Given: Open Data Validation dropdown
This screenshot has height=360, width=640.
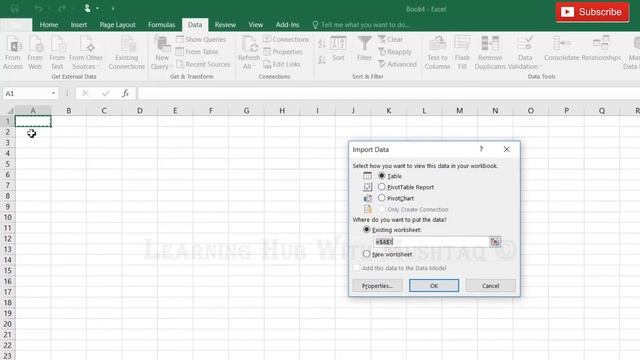Looking at the screenshot, I should pos(525,61).
